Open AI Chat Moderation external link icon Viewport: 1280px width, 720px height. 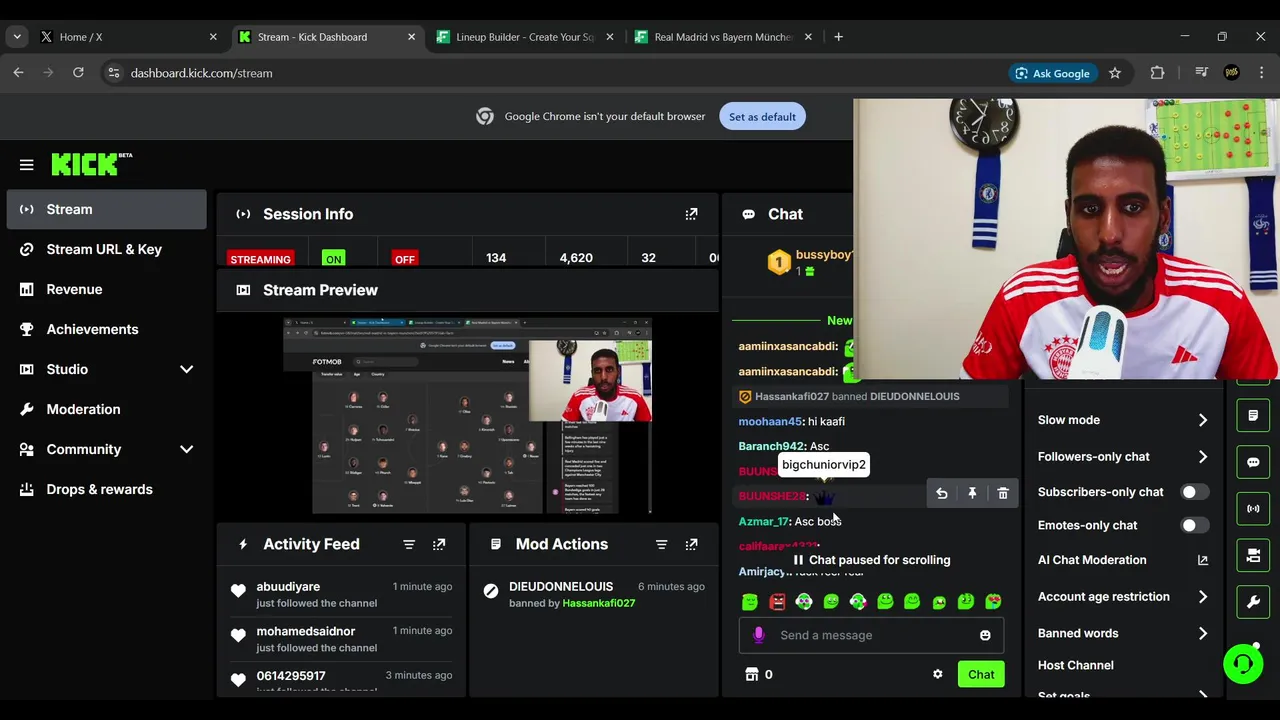1203,560
